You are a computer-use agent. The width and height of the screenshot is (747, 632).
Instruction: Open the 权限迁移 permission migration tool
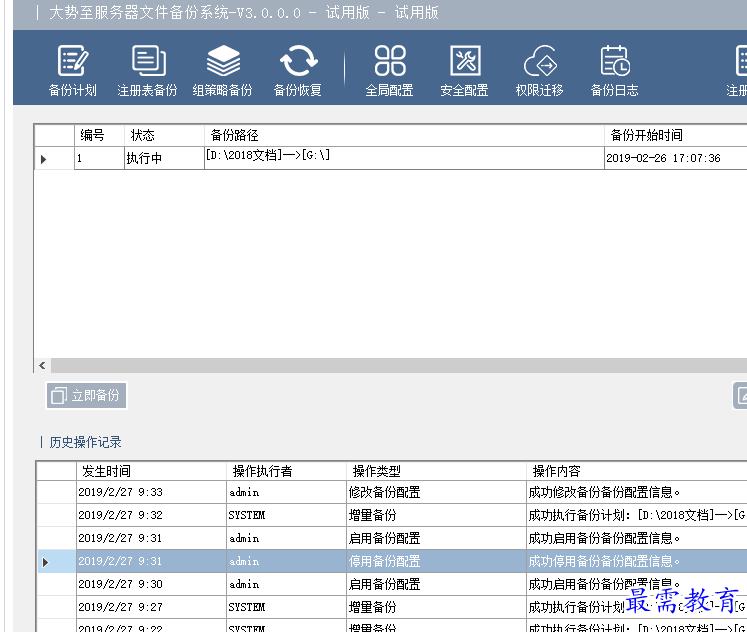pyautogui.click(x=539, y=70)
